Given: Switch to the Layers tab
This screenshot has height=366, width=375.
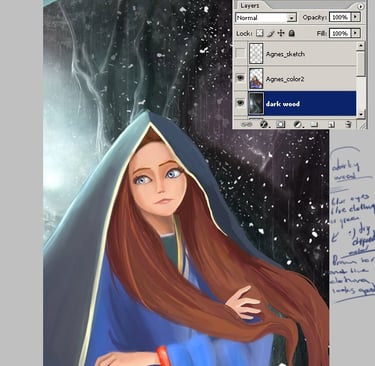Looking at the screenshot, I should (x=250, y=6).
